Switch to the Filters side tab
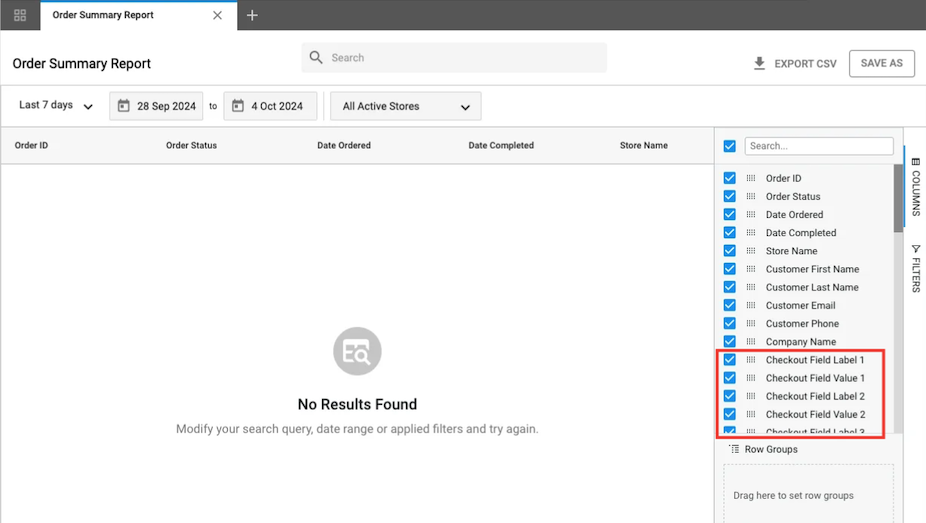Screen dimensions: 926x523 [915, 268]
